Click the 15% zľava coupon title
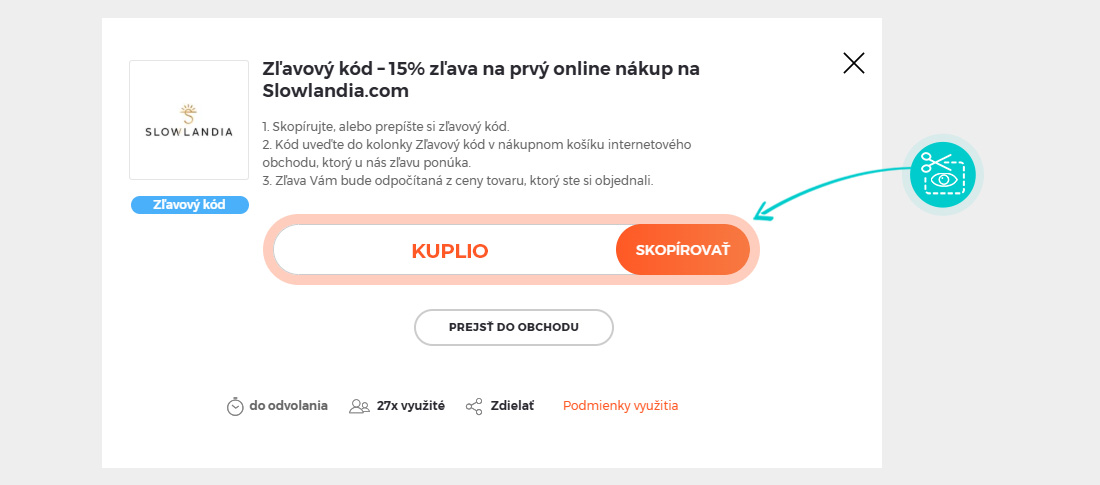1100x485 pixels. pyautogui.click(x=480, y=79)
